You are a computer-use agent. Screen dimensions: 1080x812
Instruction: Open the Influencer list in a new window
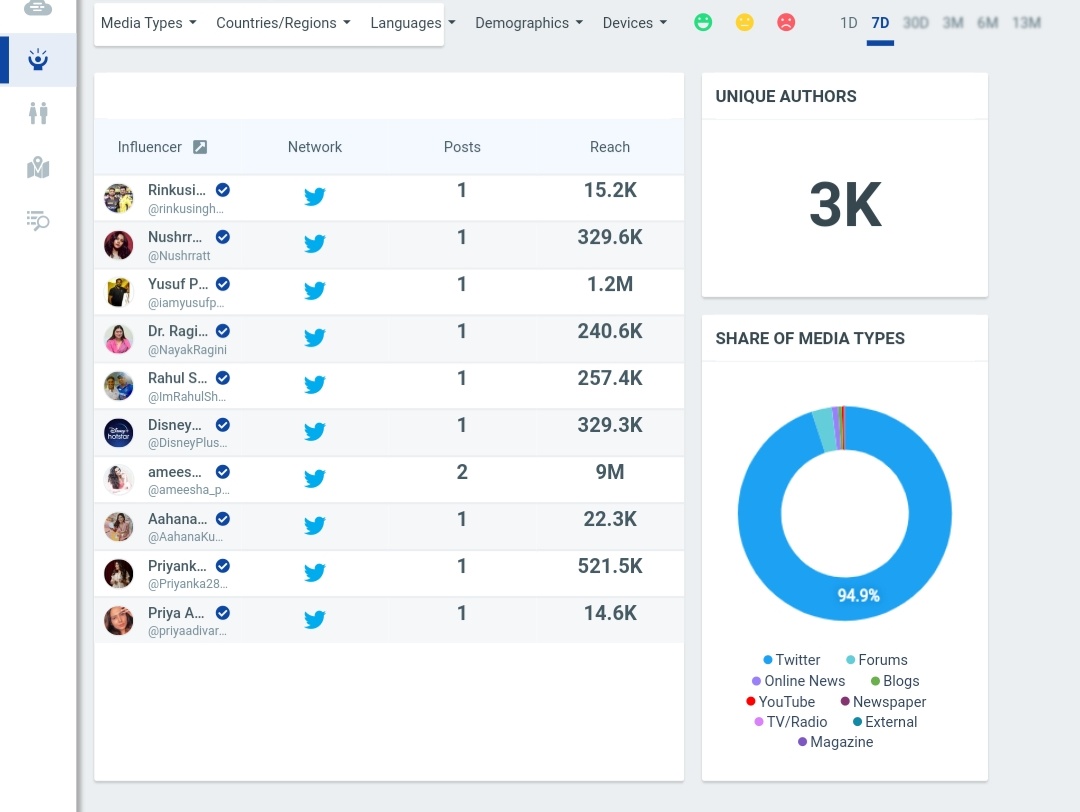point(199,146)
